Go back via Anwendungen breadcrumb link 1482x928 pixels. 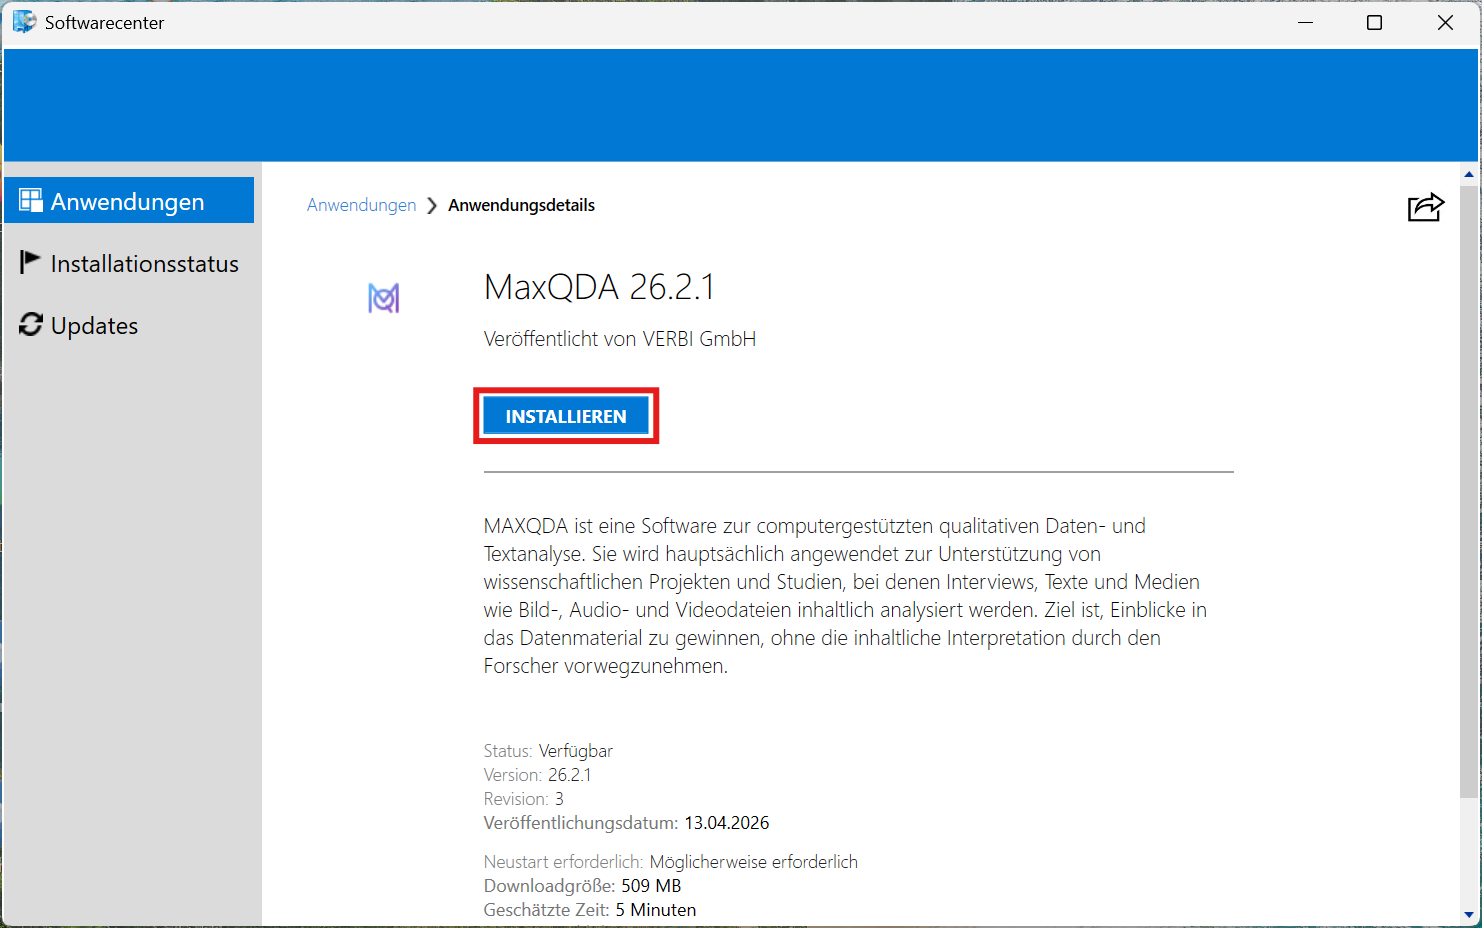point(361,205)
